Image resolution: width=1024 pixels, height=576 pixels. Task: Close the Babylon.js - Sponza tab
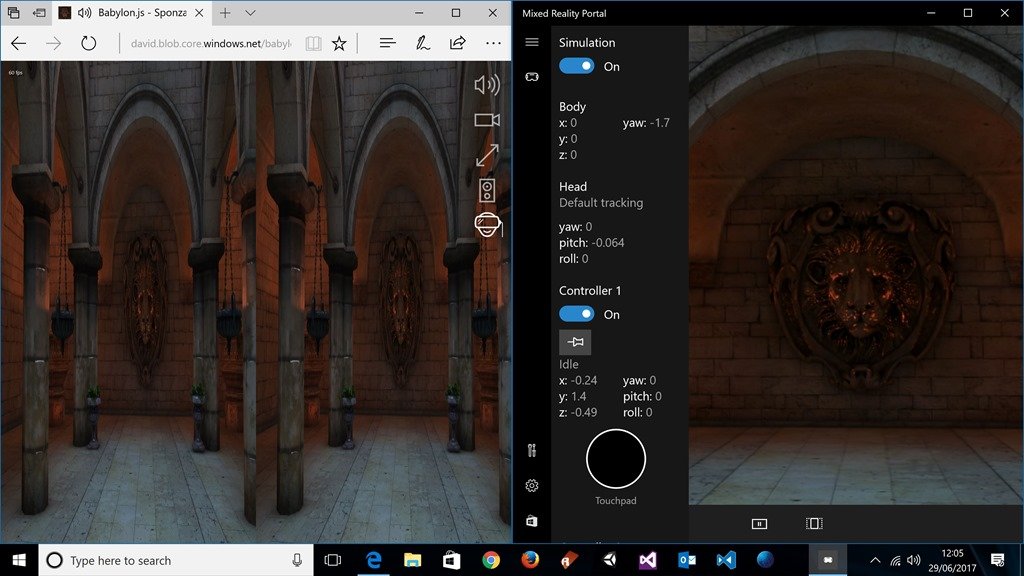point(199,13)
